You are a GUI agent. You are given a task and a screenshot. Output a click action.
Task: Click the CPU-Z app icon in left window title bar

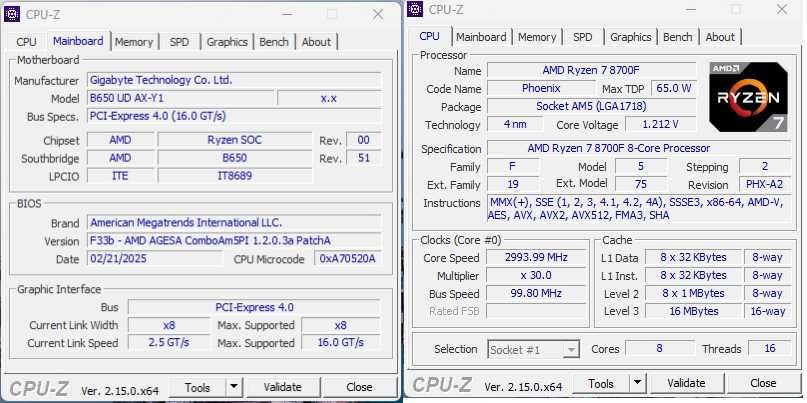pyautogui.click(x=12, y=14)
